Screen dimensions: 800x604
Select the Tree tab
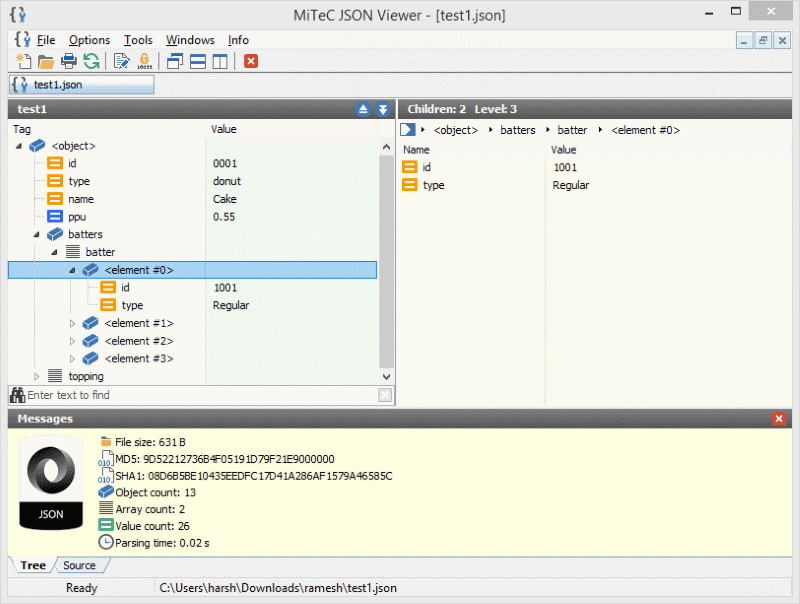33,565
